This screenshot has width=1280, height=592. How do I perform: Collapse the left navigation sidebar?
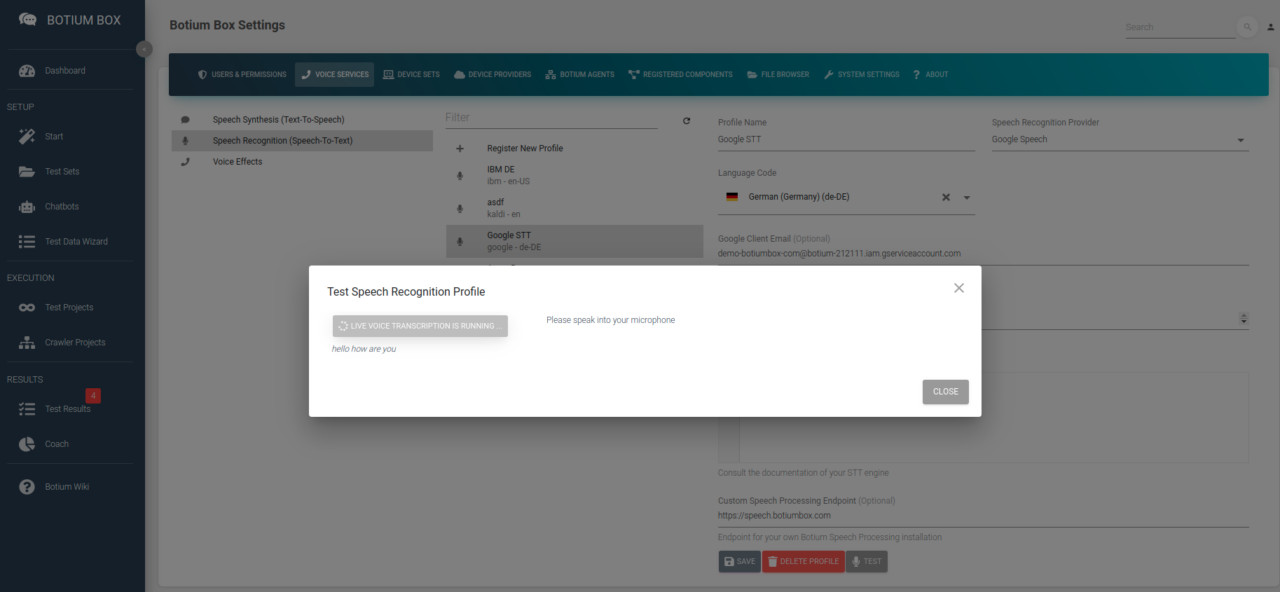[x=144, y=48]
